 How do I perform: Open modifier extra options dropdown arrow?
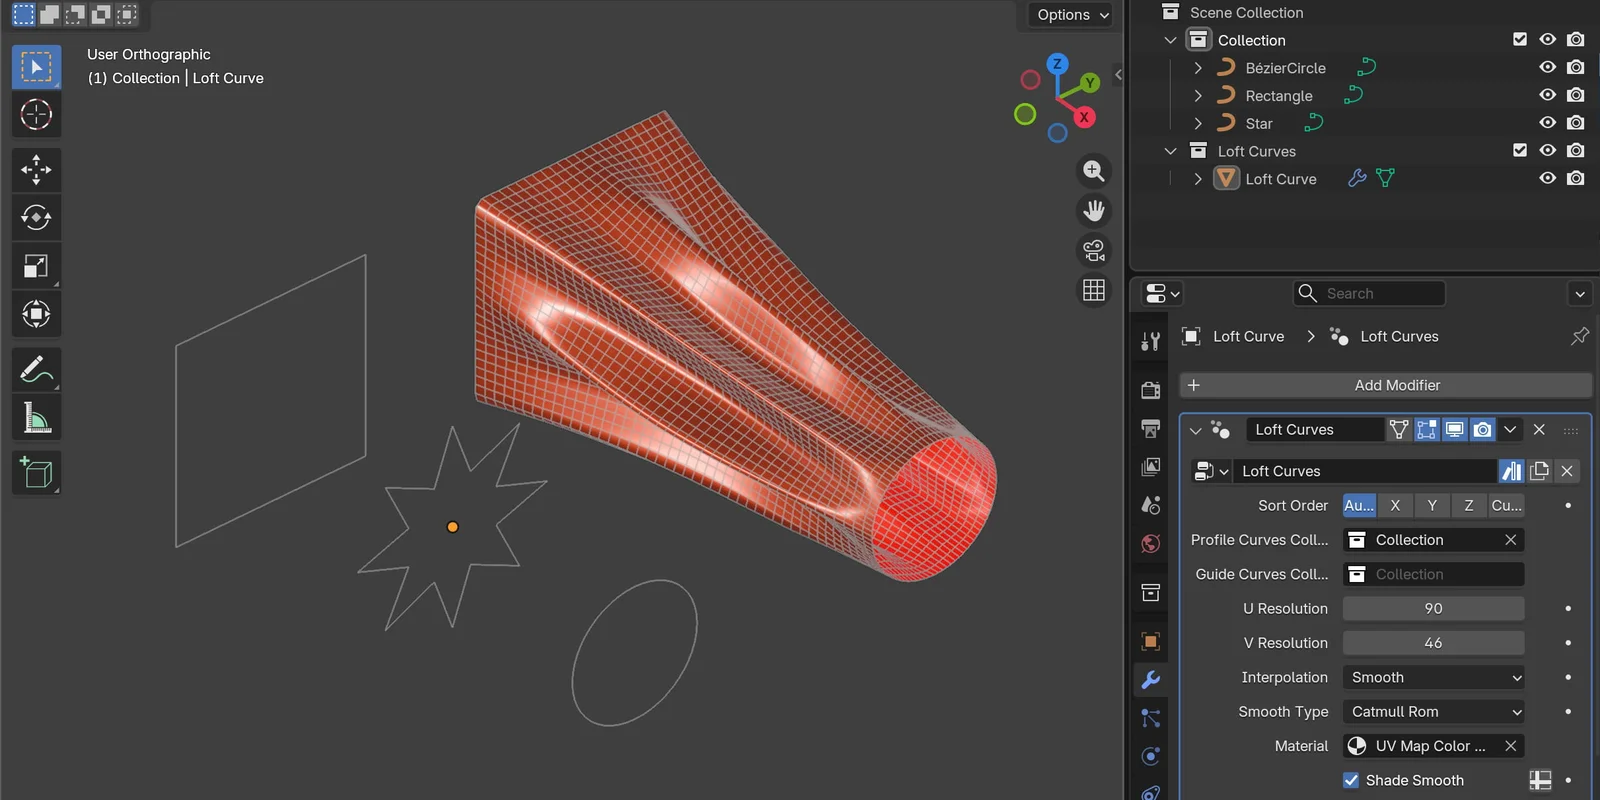(x=1510, y=430)
